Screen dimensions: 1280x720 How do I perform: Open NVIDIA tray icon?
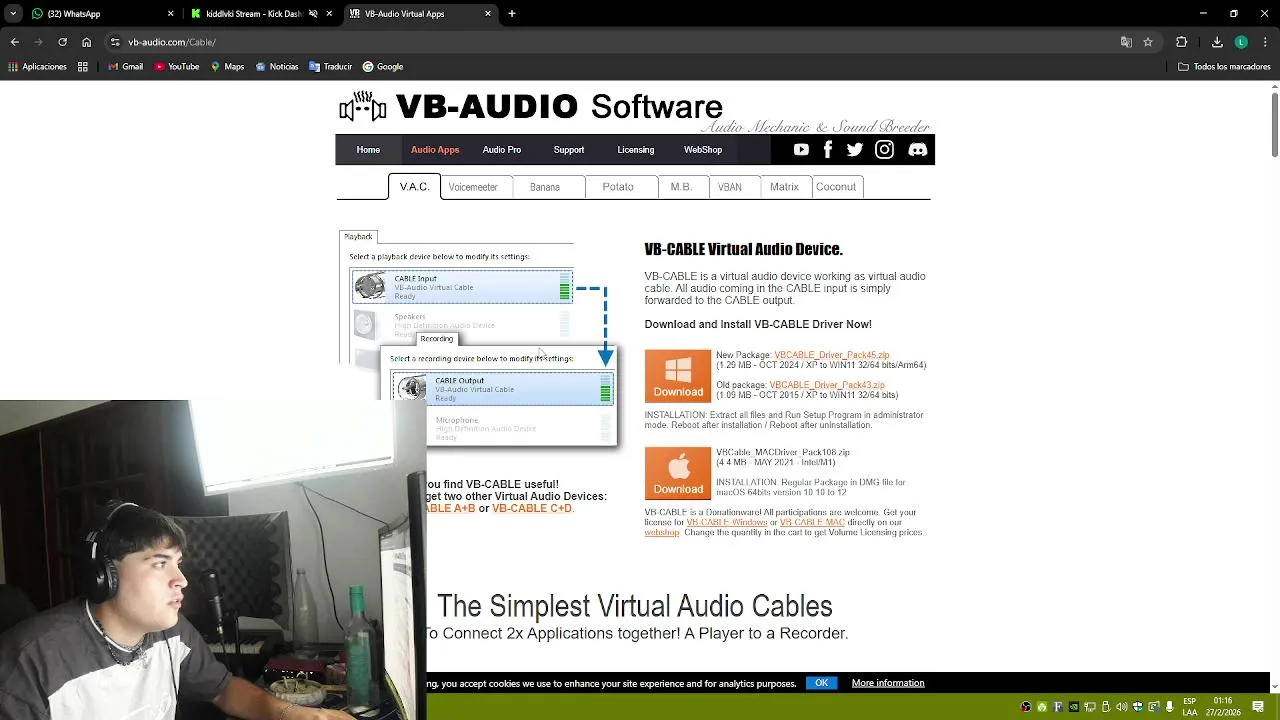[x=1074, y=707]
